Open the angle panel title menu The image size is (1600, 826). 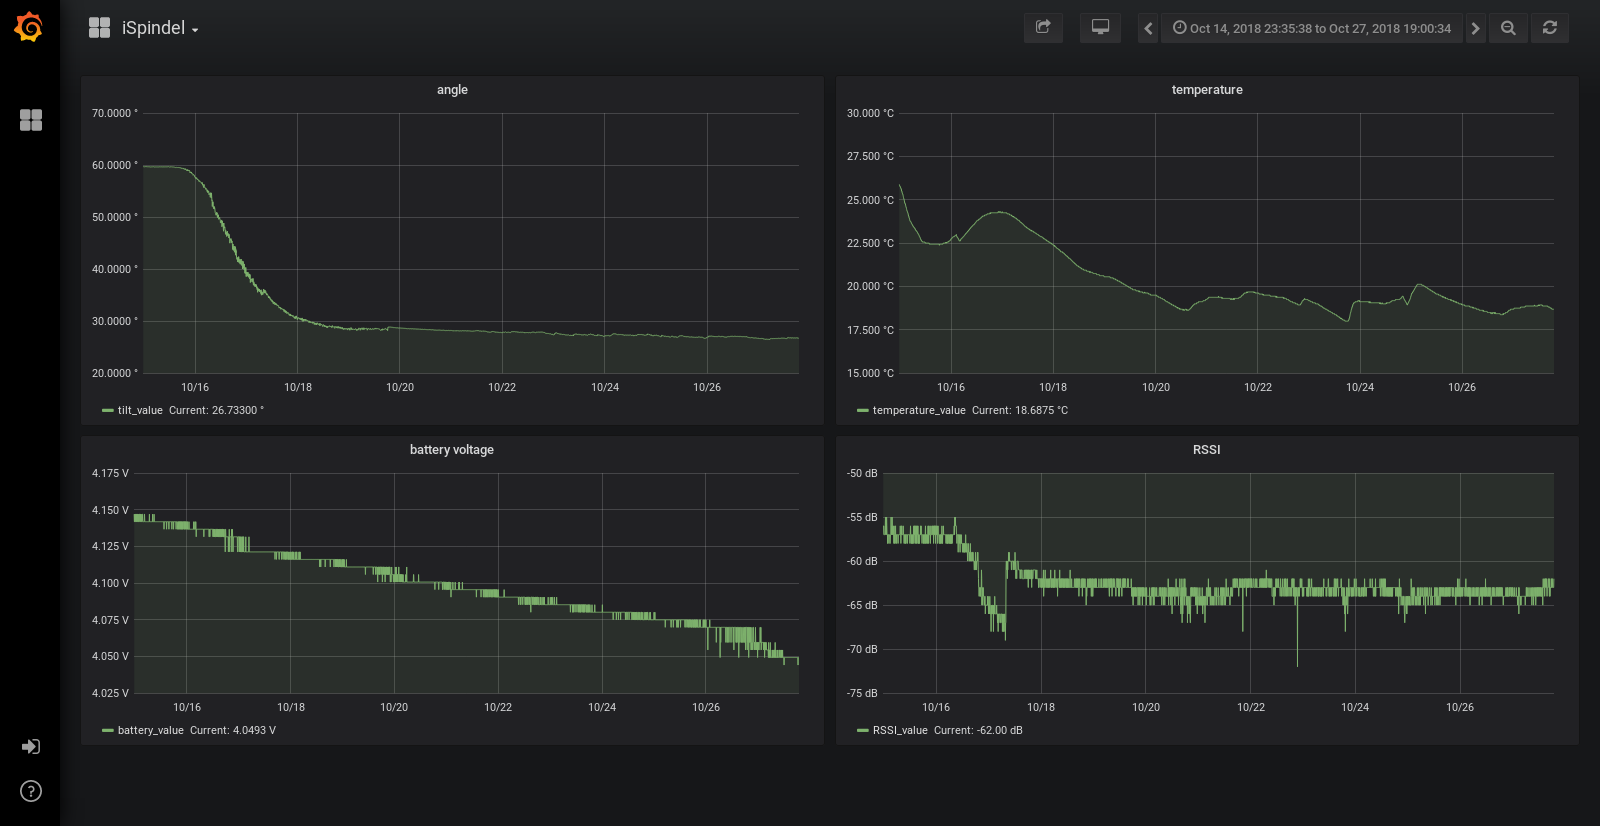point(452,90)
